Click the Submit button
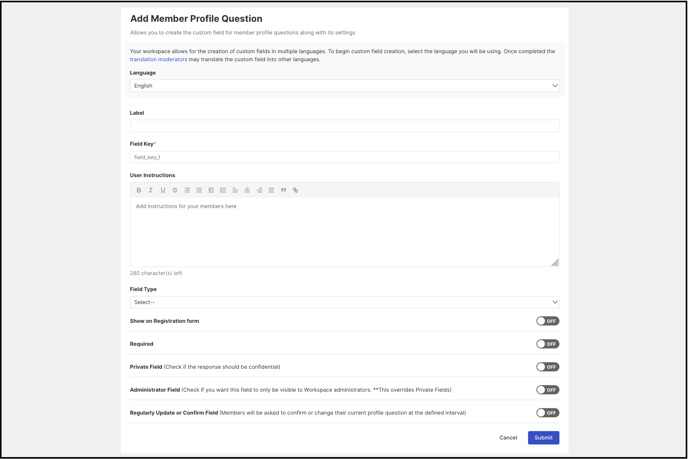 pos(543,437)
